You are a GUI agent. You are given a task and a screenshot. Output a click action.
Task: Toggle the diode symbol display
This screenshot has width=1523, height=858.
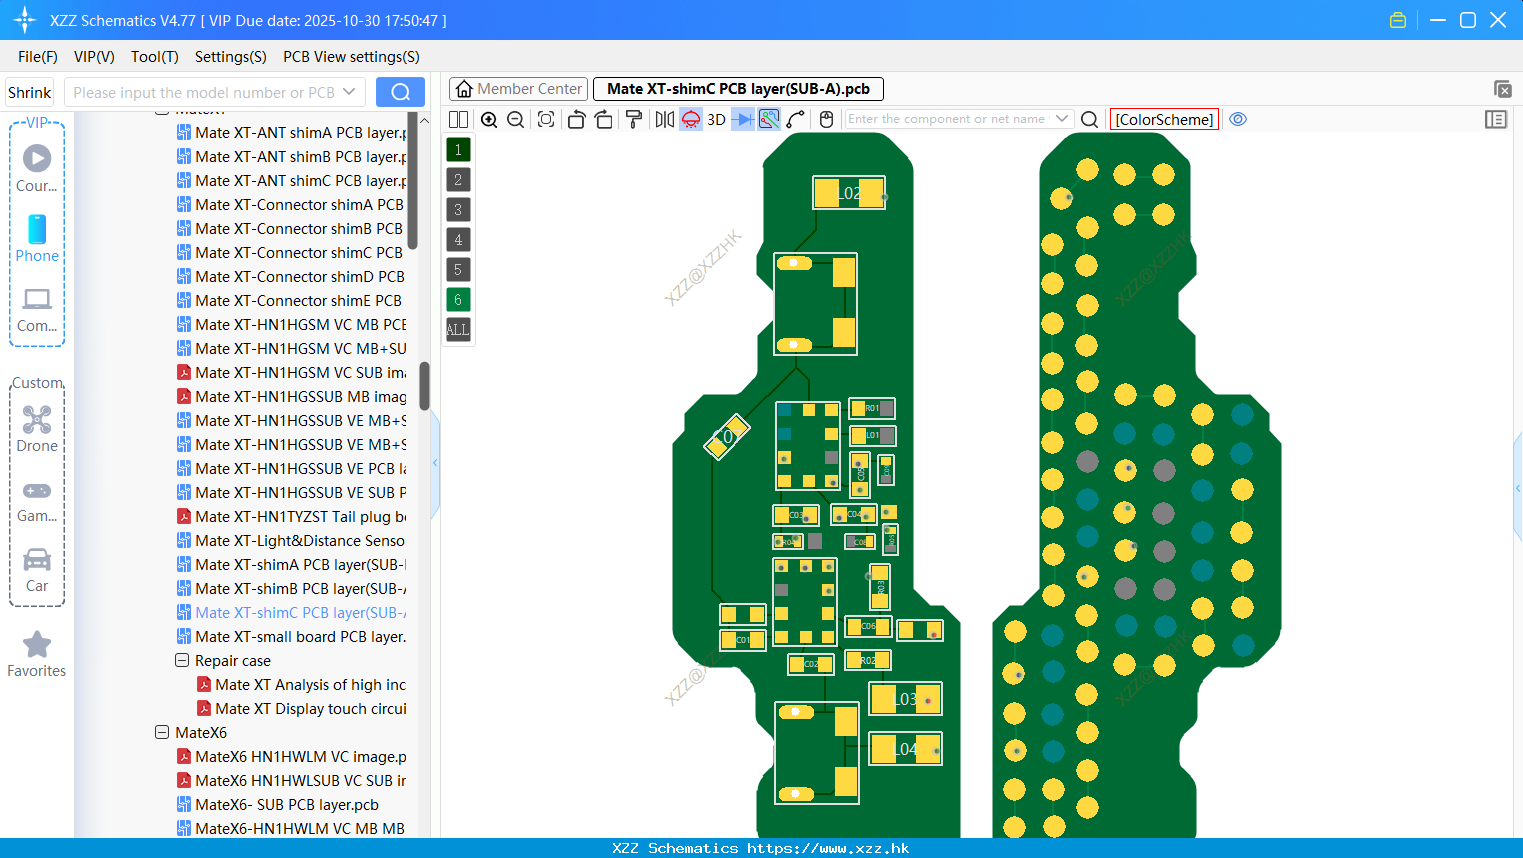point(743,119)
